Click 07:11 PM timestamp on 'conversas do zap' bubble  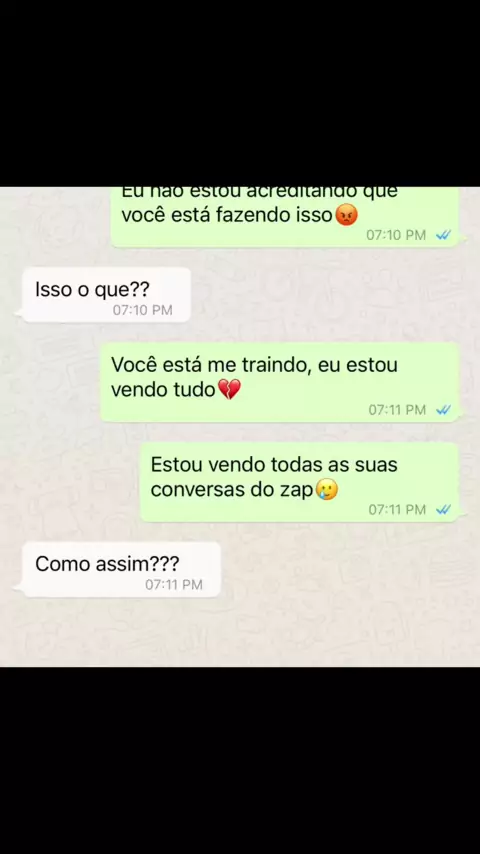click(397, 510)
